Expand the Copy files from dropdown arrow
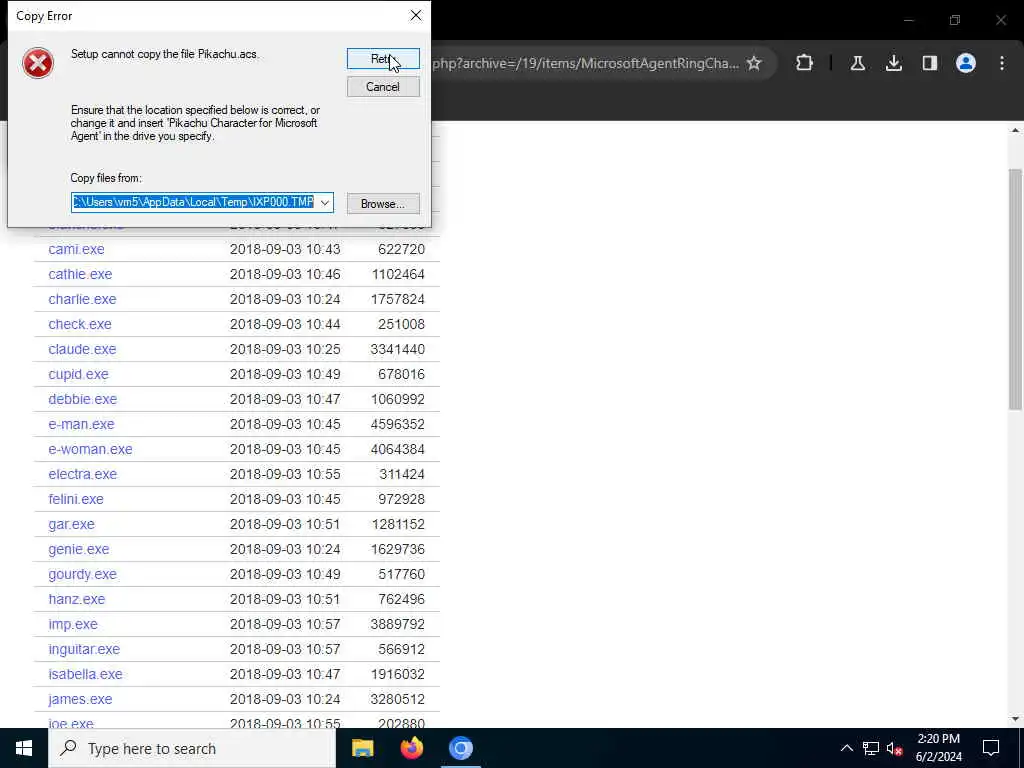 [x=325, y=202]
